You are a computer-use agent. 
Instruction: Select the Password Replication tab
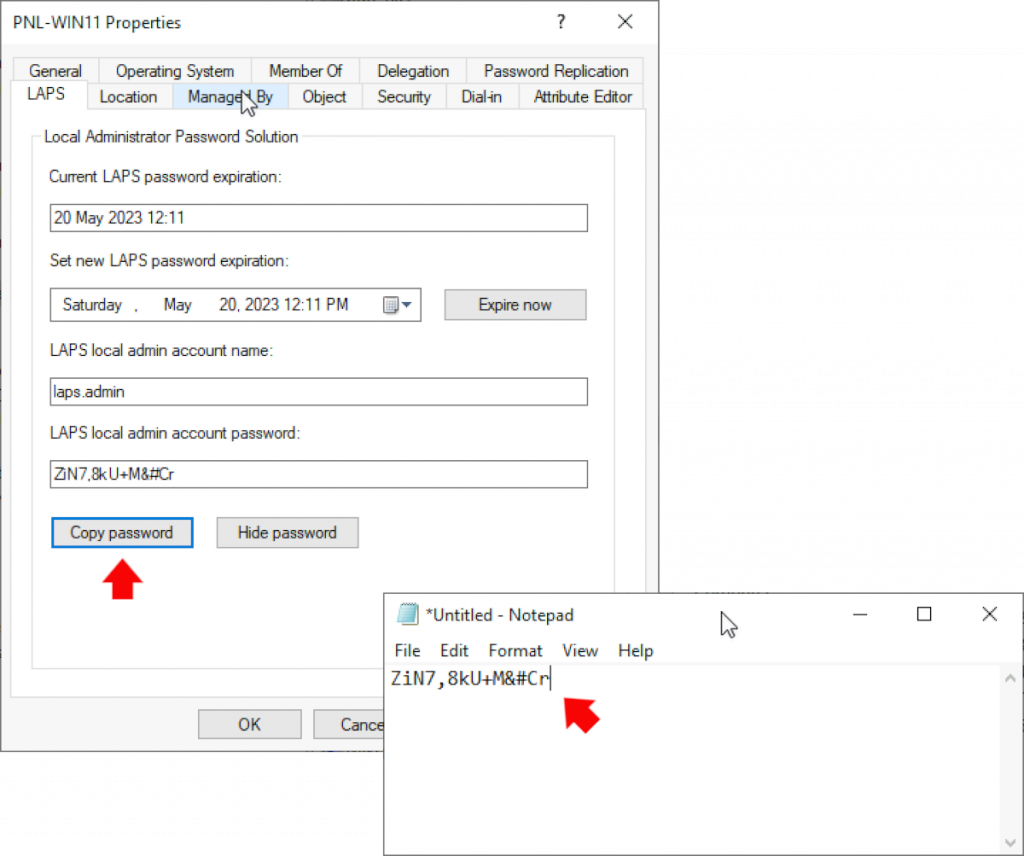click(x=556, y=70)
